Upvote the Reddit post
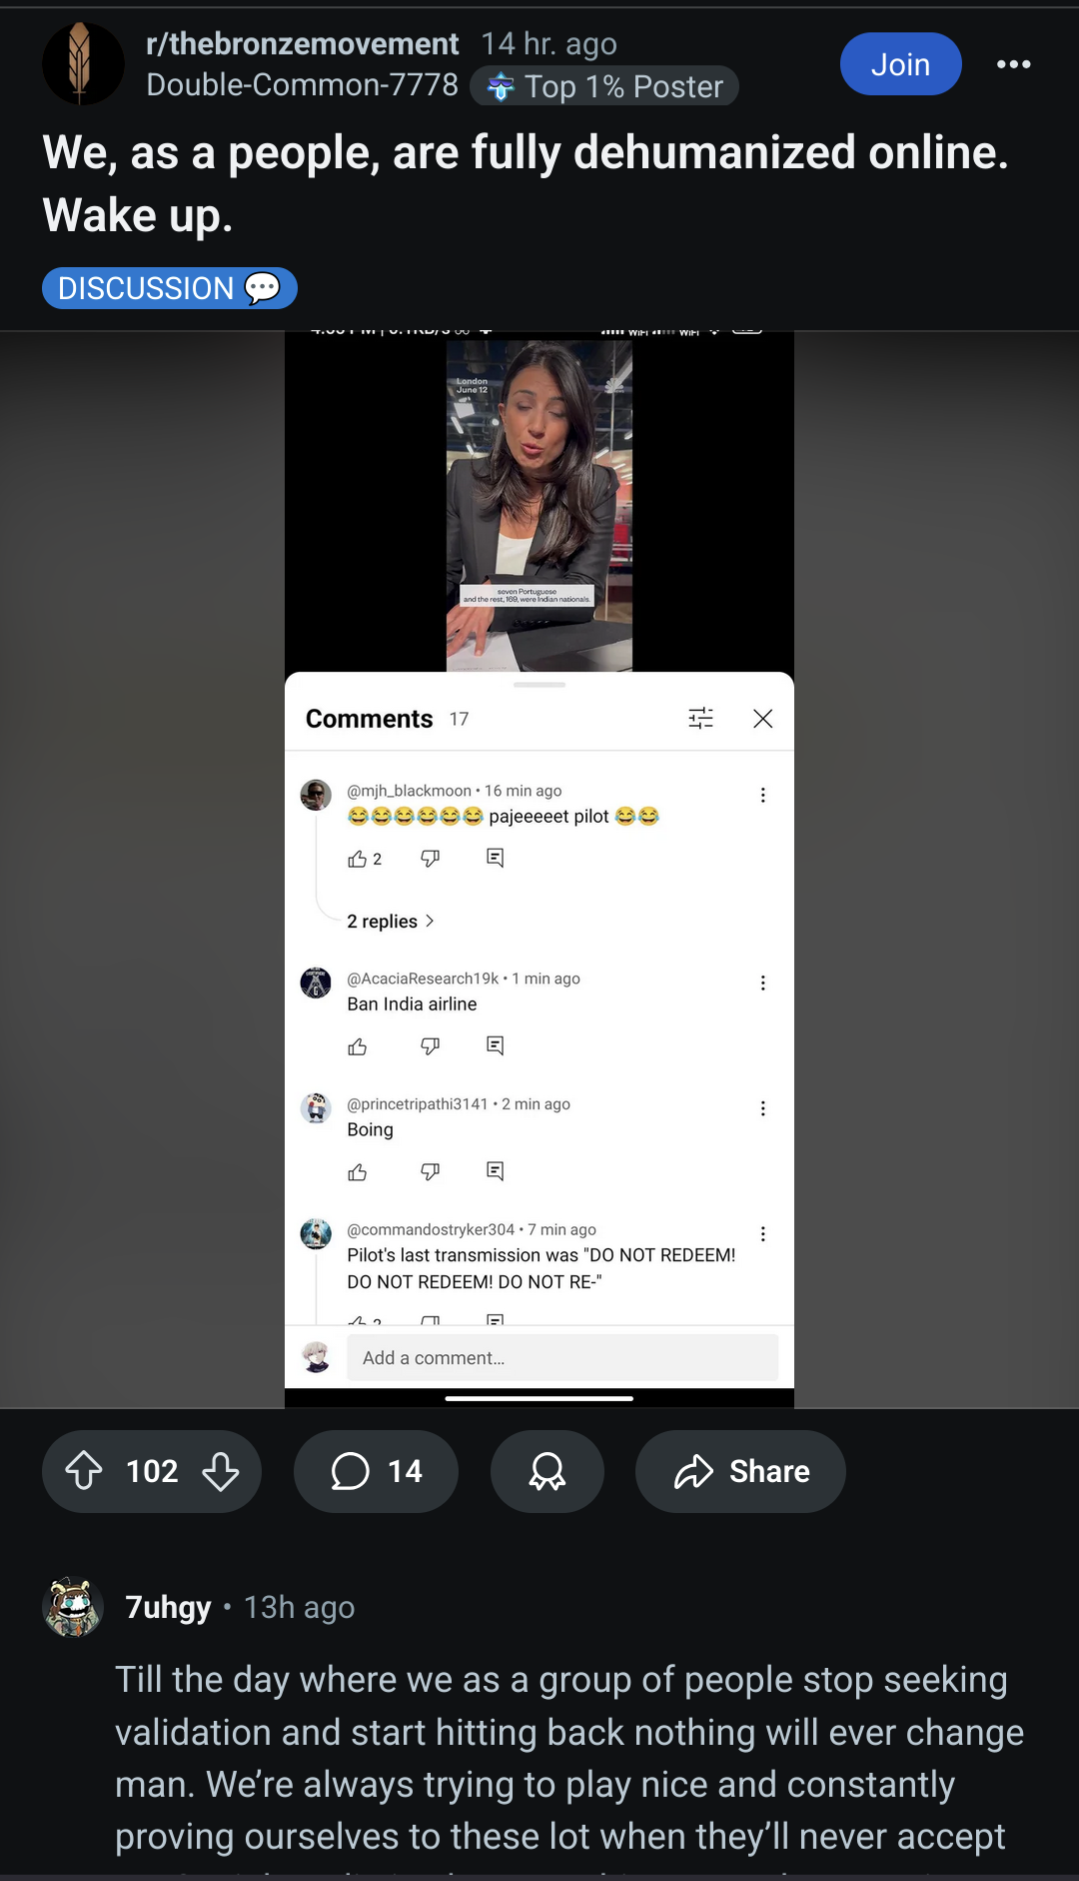Screen dimensions: 1079x1881 click(x=84, y=1471)
